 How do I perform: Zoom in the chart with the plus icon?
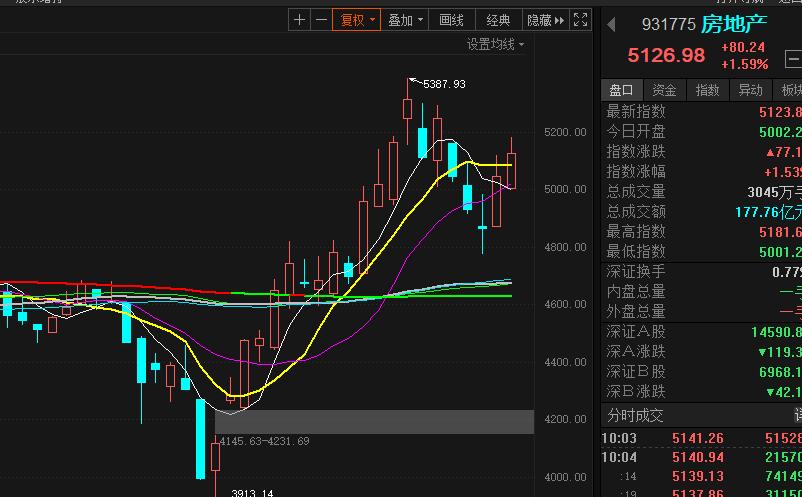click(x=299, y=20)
